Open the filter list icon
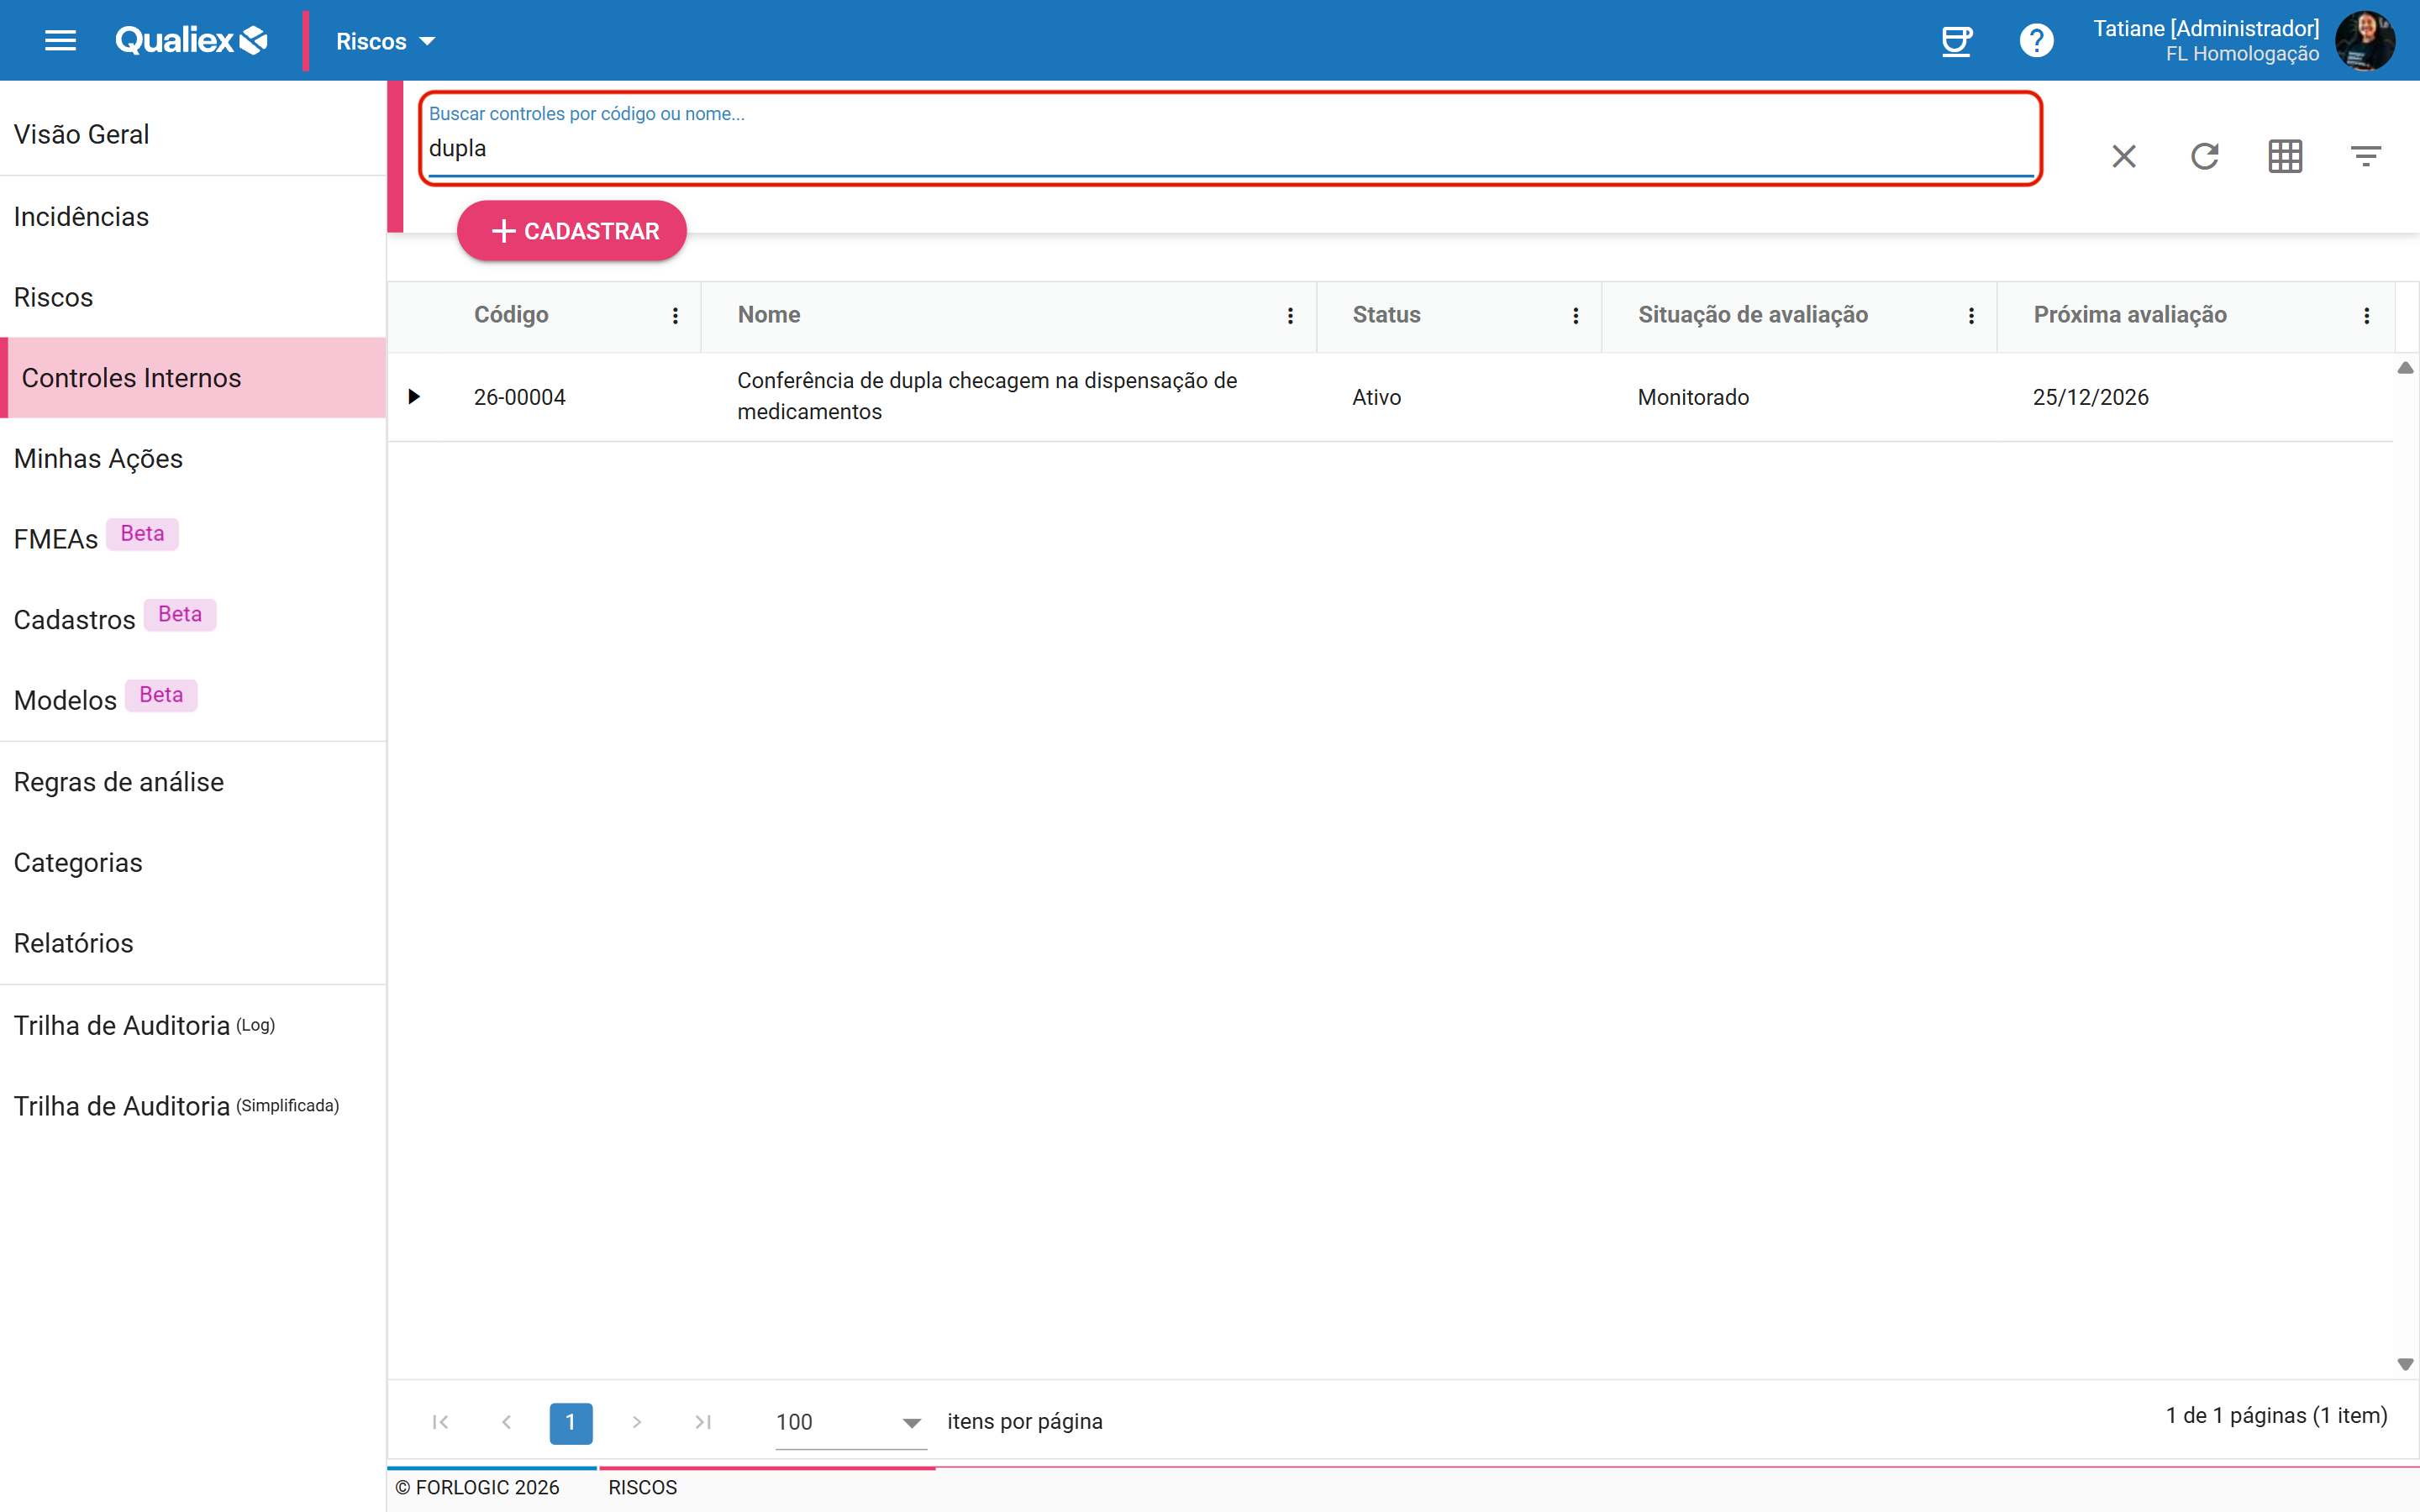Viewport: 2420px width, 1512px height. coord(2365,156)
